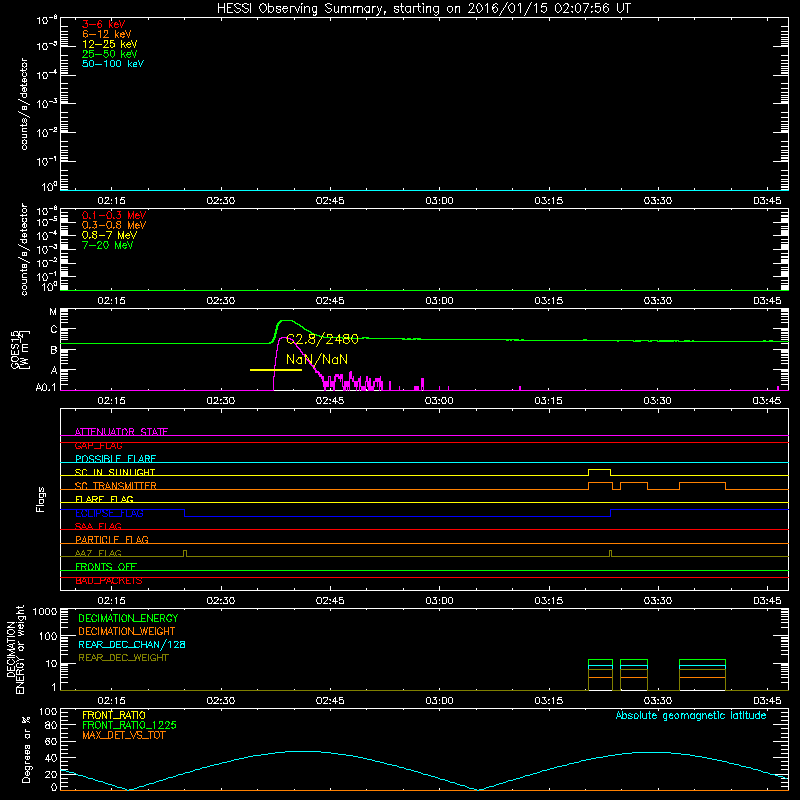Select the ATTENUATOR_STATE flag label
The height and width of the screenshot is (800, 800).
[x=121, y=432]
